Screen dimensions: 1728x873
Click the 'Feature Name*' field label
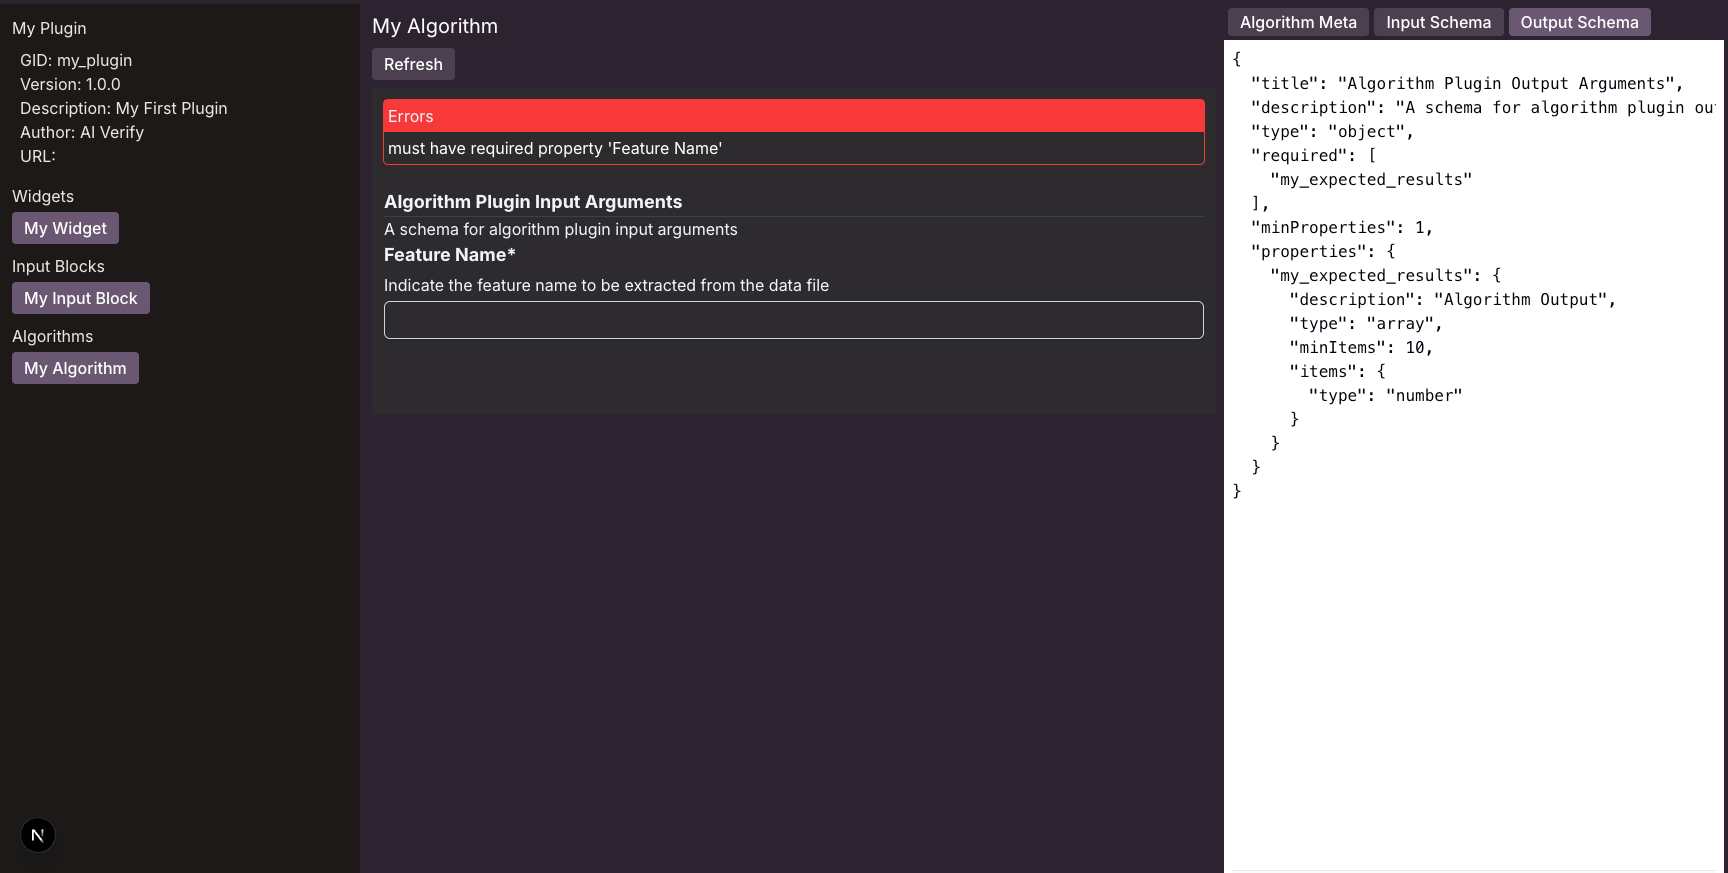pos(450,255)
